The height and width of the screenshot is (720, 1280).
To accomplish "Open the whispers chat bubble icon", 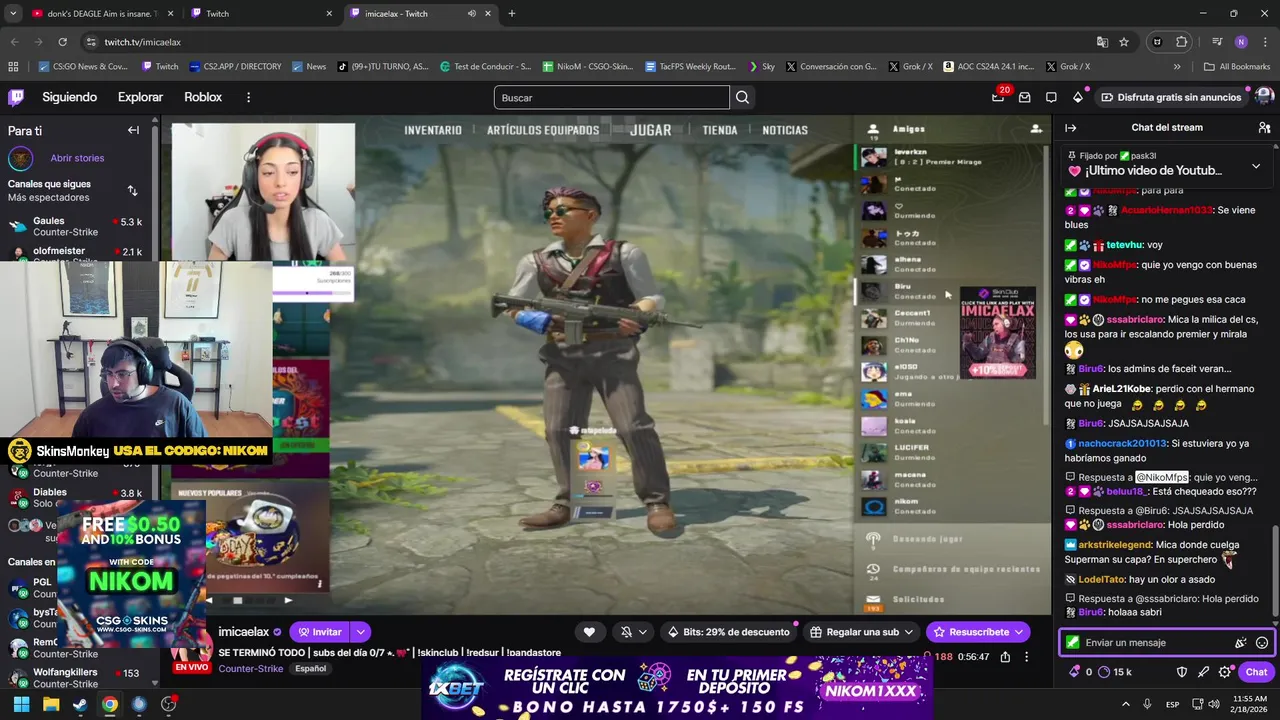I will coord(1051,97).
